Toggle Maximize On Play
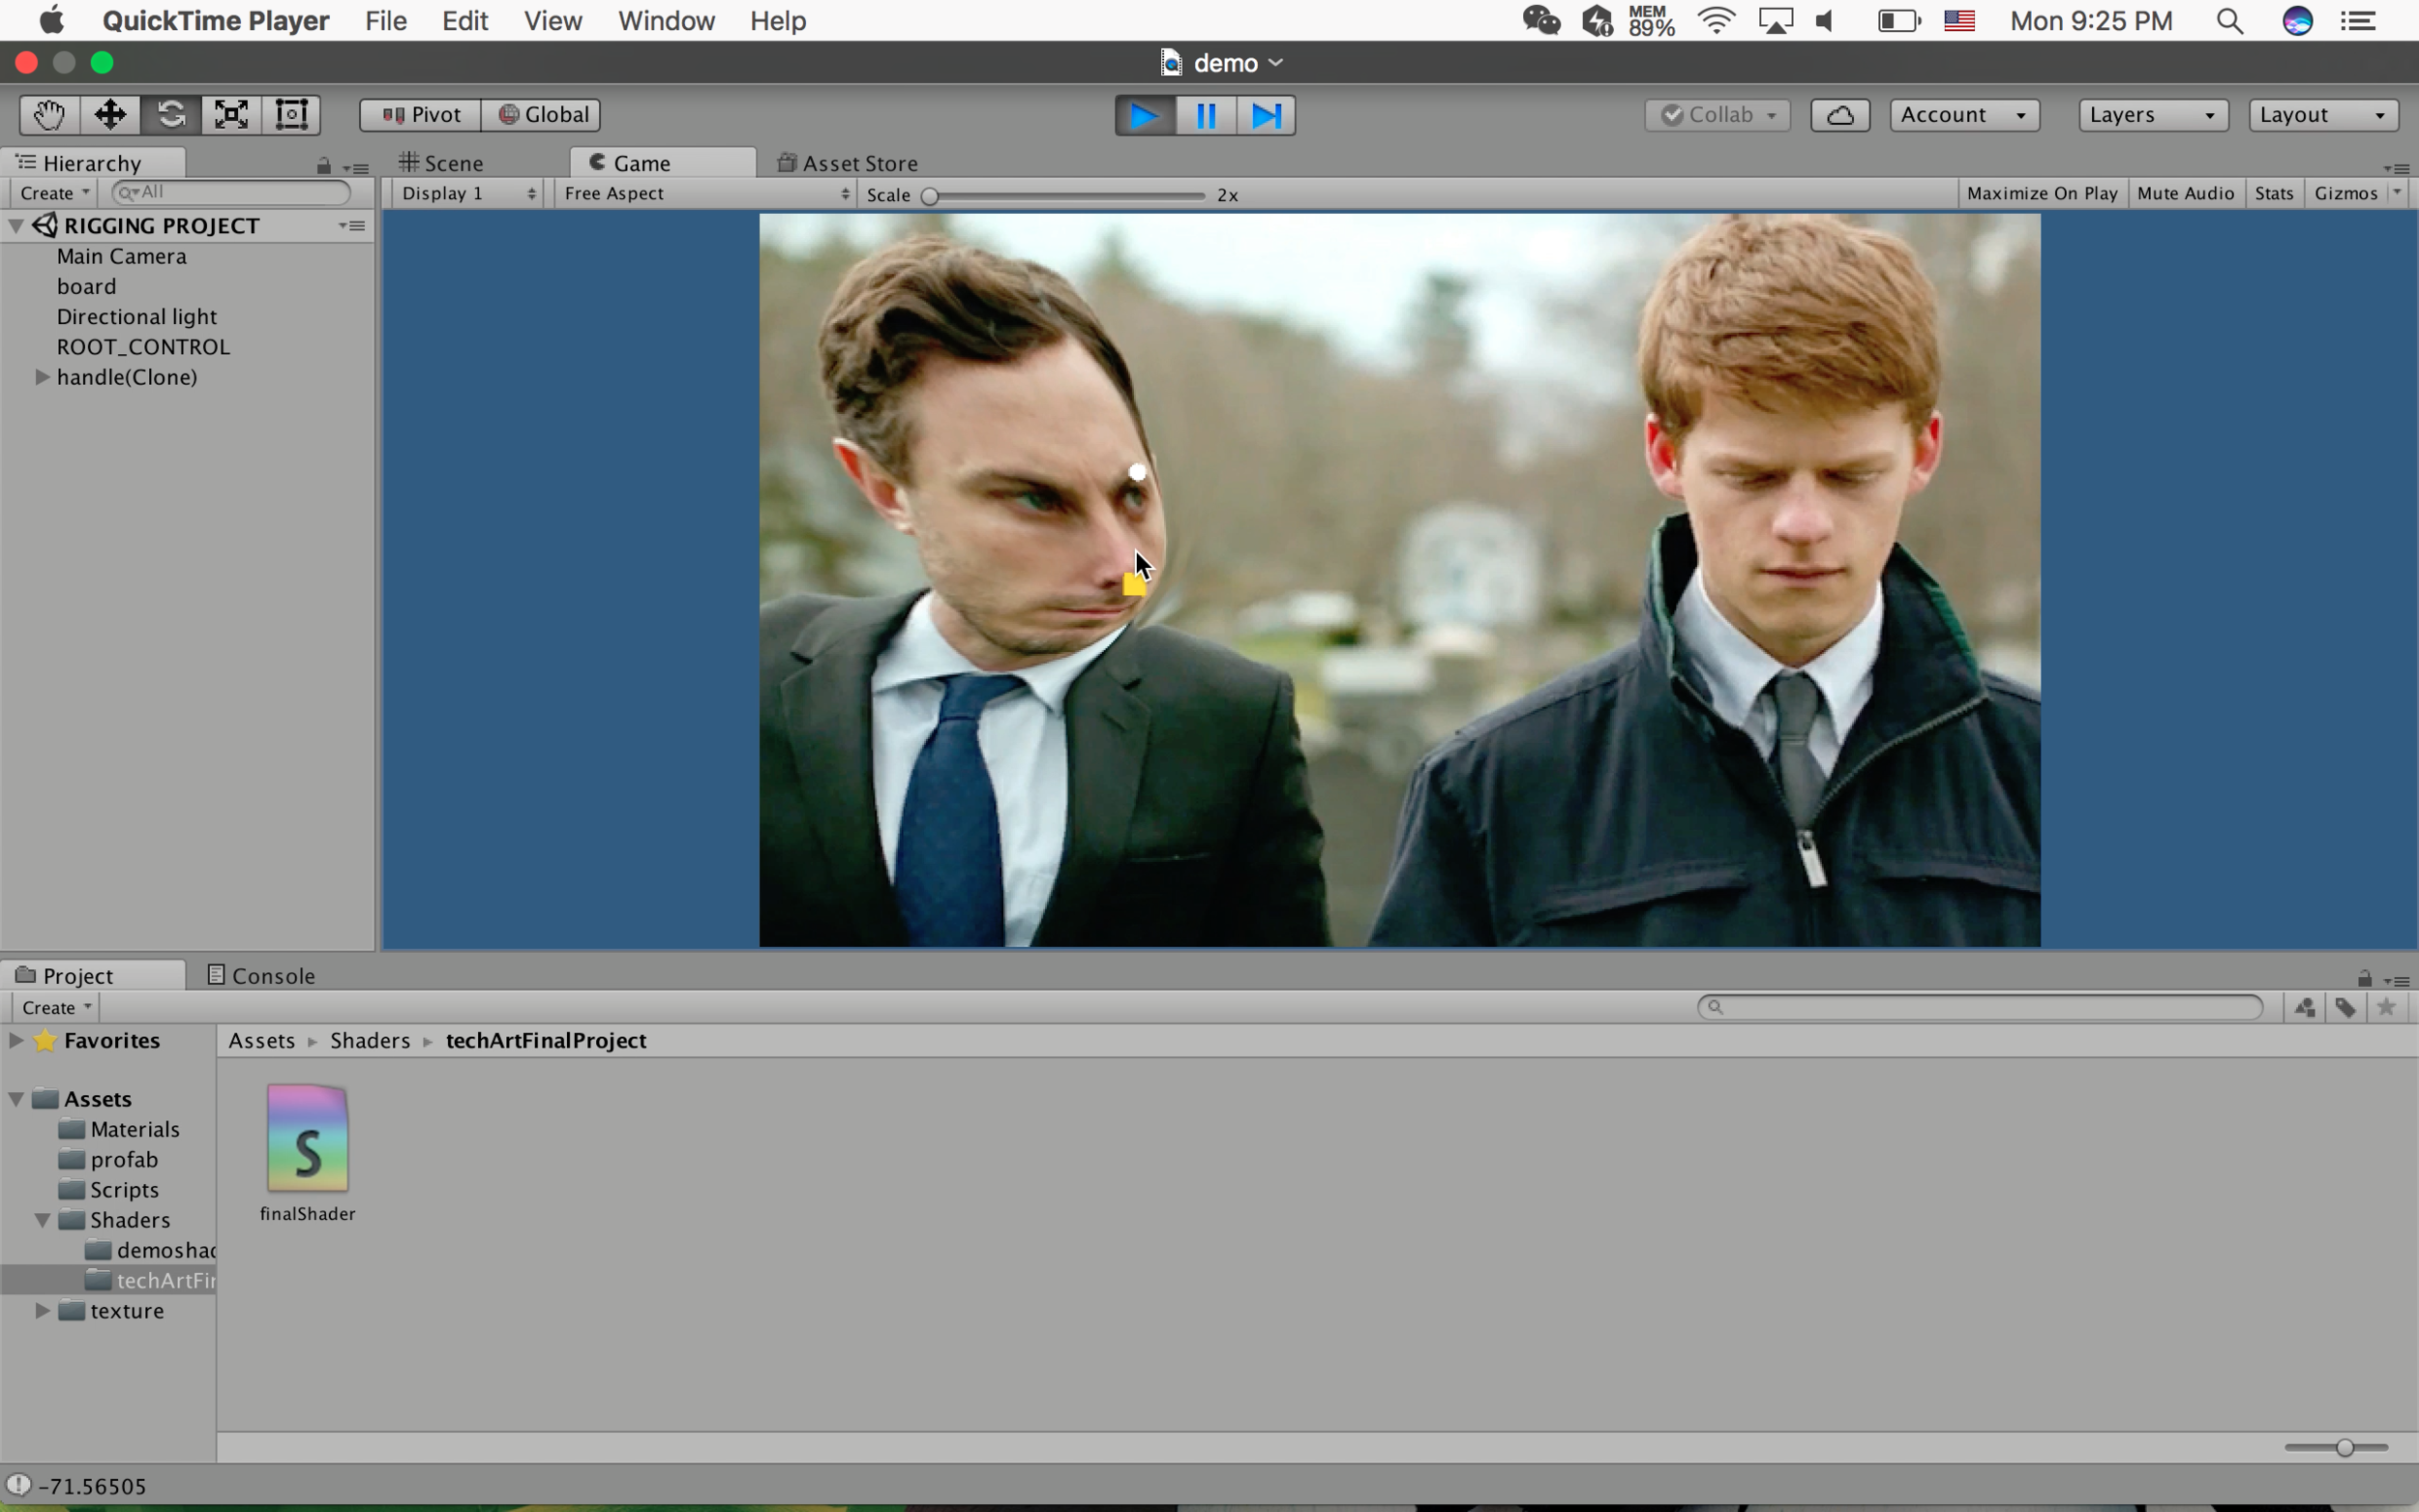The width and height of the screenshot is (2419, 1512). tap(2042, 194)
